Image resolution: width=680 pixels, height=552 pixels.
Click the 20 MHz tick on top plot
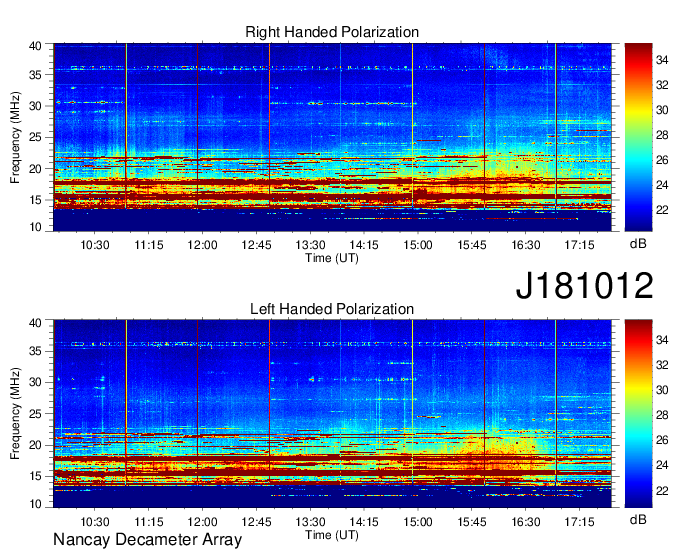(x=35, y=169)
